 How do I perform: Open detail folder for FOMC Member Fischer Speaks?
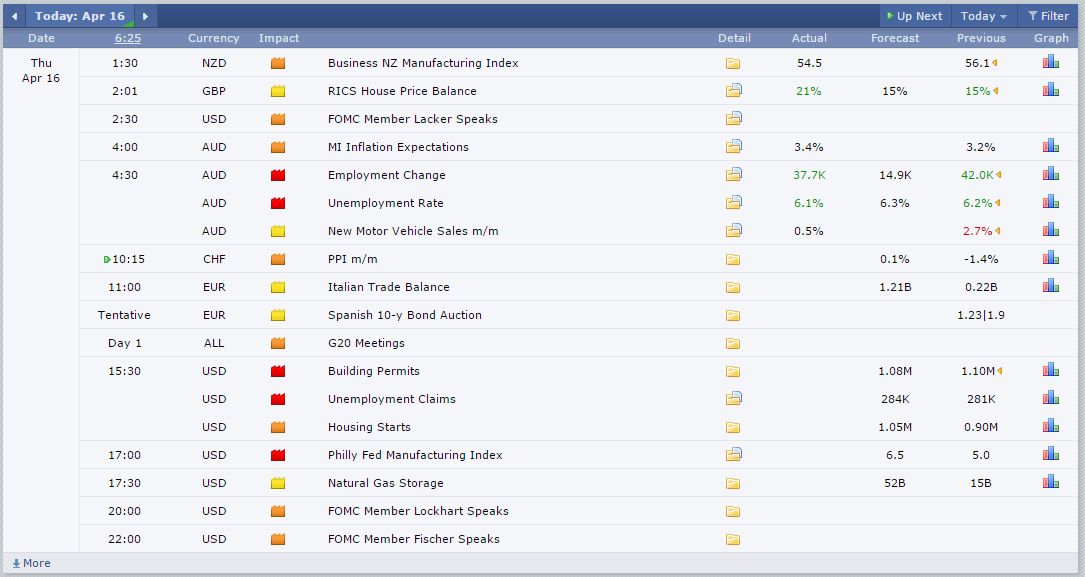coord(733,540)
